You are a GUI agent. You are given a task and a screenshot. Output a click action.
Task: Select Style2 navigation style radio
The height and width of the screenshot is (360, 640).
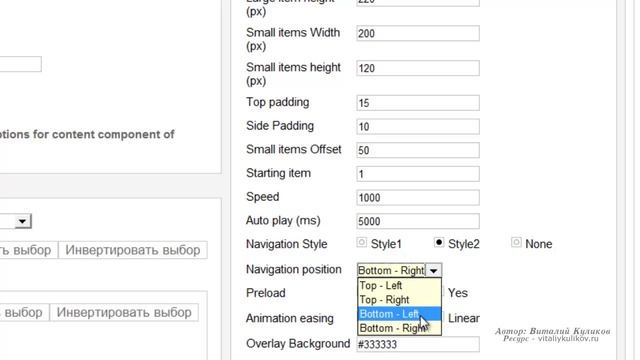(x=438, y=242)
